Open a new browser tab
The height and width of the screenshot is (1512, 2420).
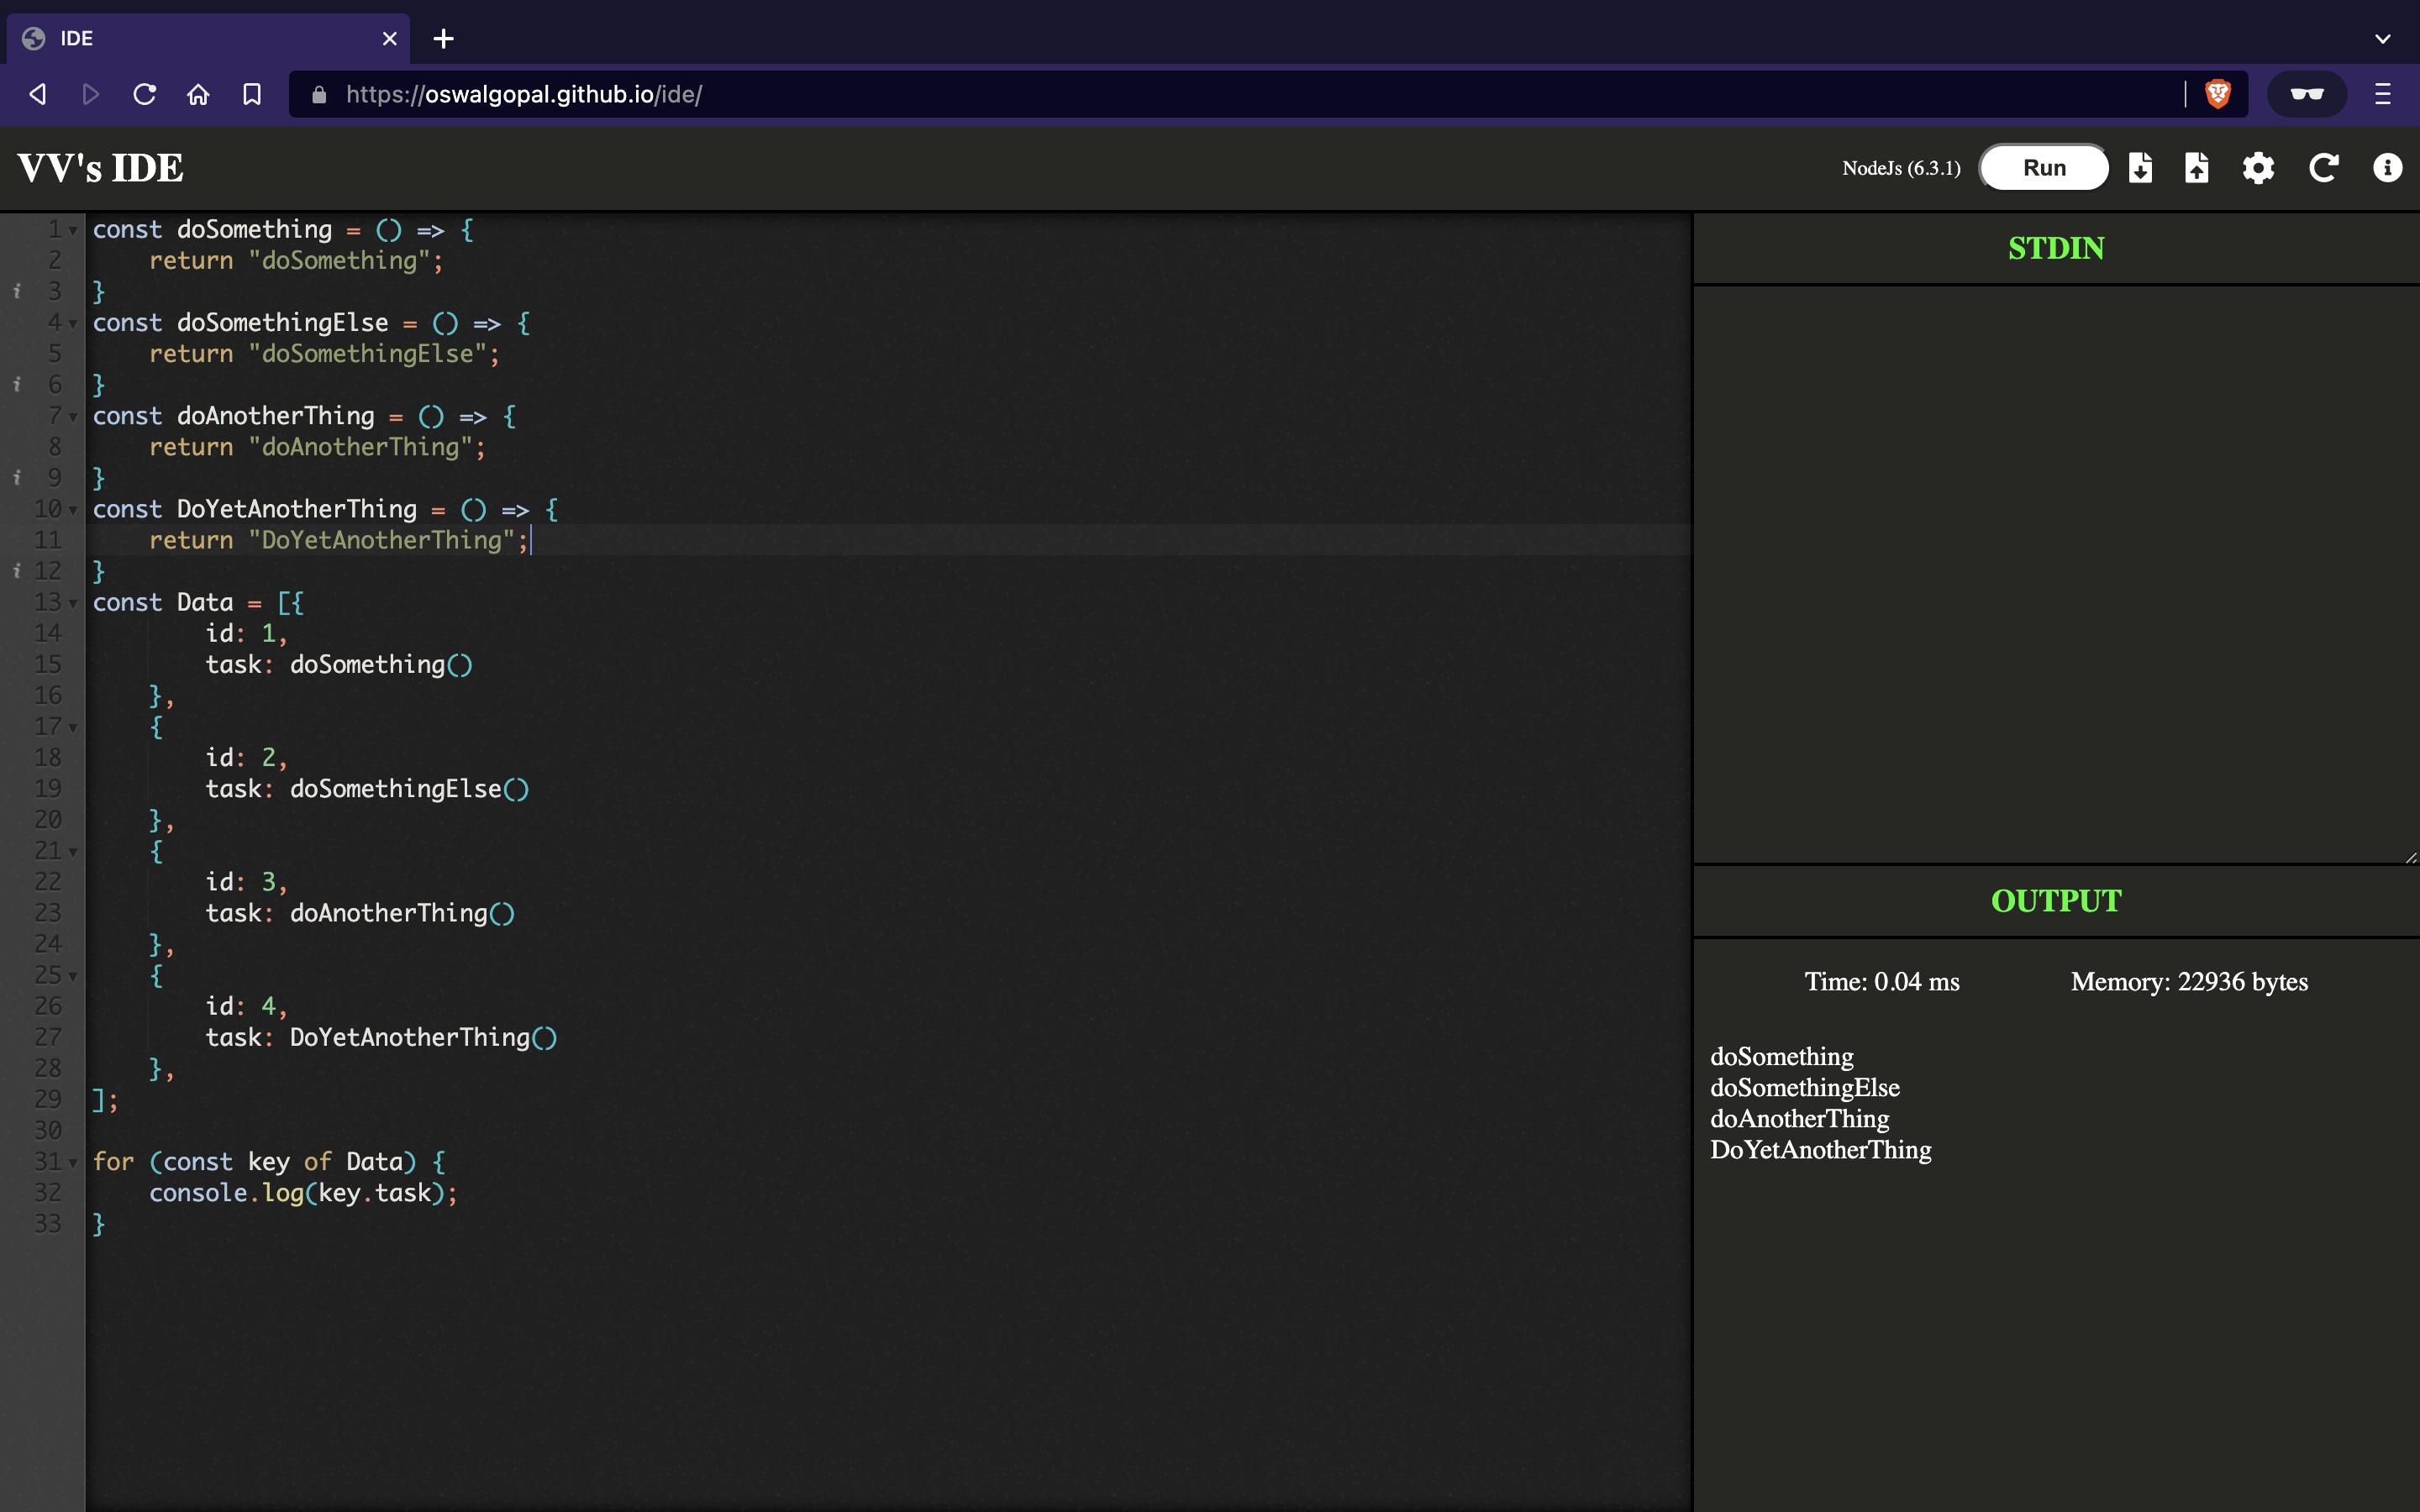(444, 38)
